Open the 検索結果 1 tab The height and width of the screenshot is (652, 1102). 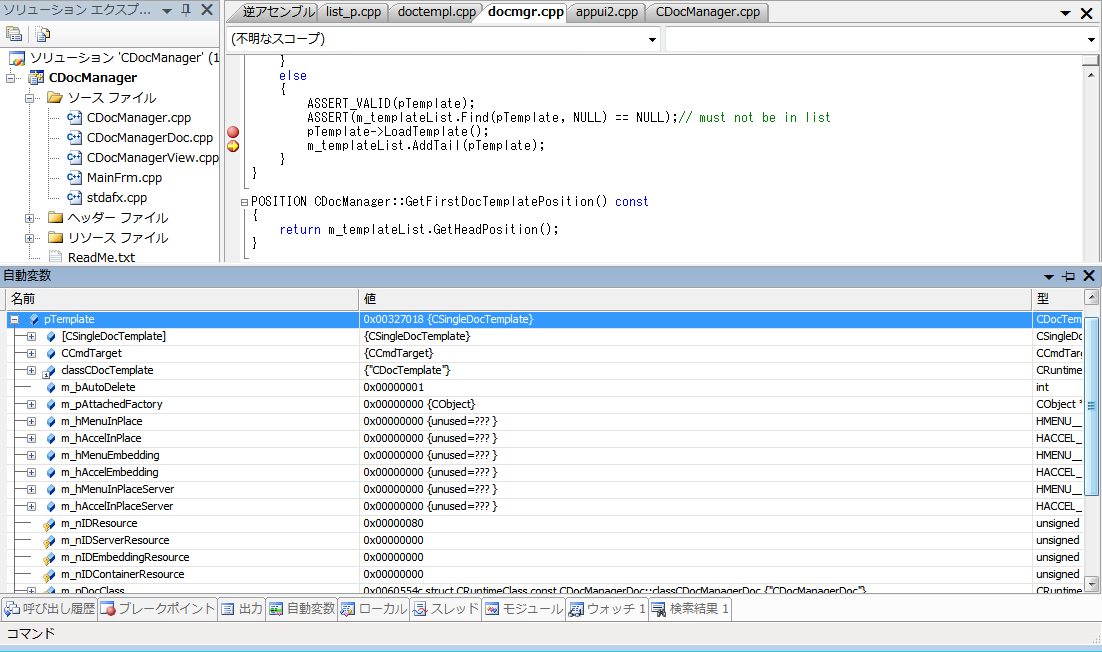tap(690, 608)
